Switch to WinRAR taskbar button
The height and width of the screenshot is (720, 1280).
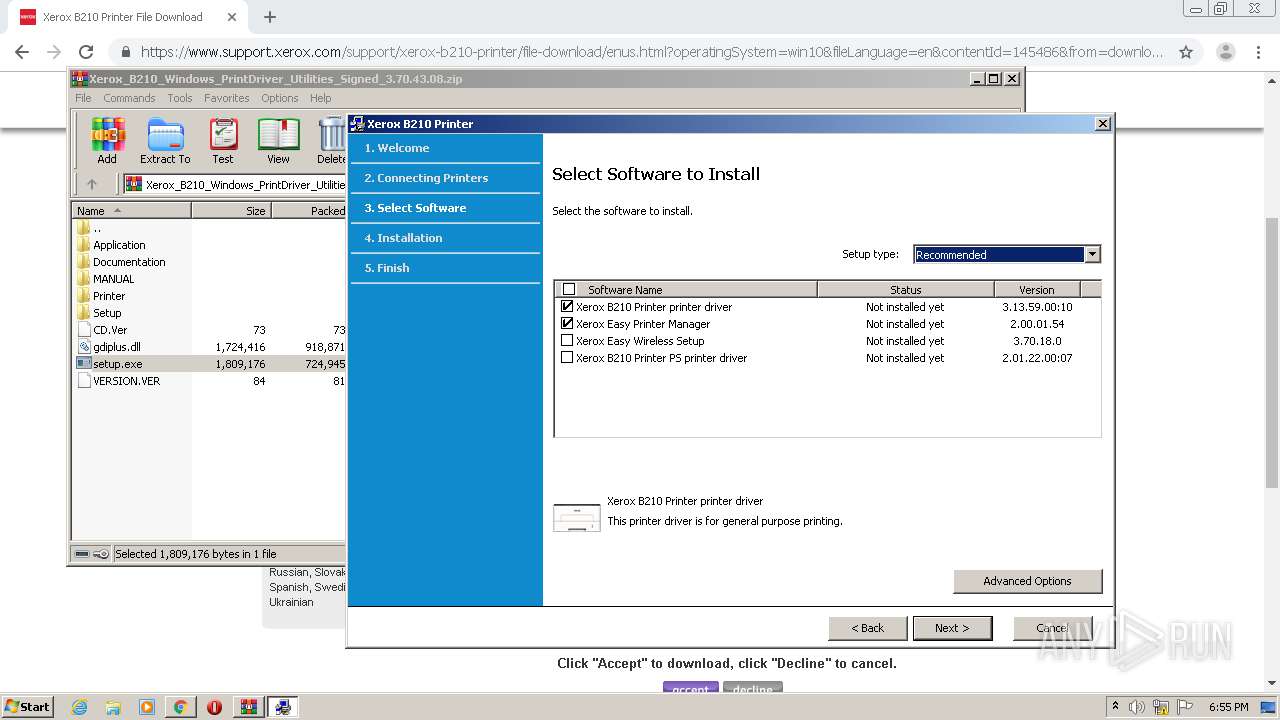248,707
